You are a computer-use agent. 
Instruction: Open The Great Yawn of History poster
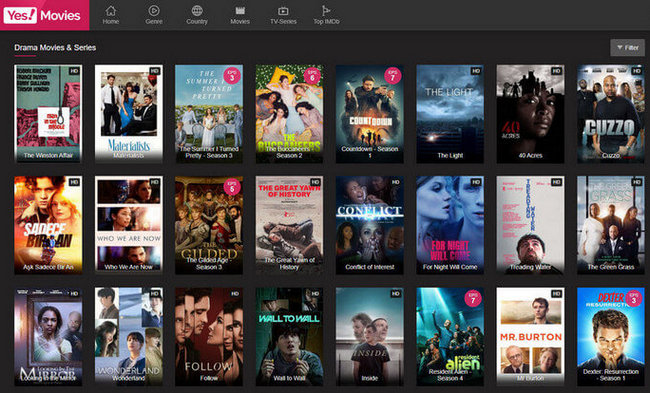(289, 225)
